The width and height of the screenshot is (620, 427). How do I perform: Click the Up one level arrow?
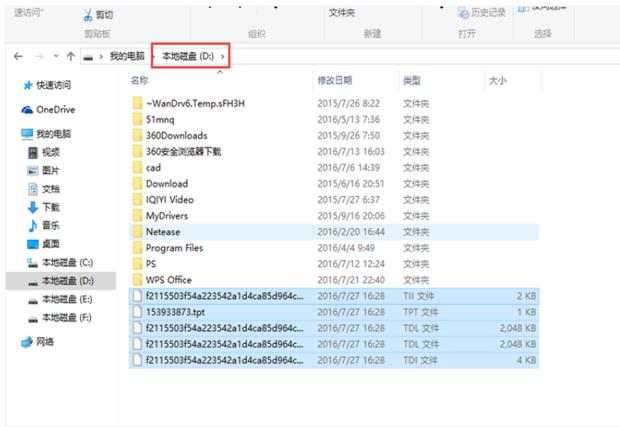72,56
